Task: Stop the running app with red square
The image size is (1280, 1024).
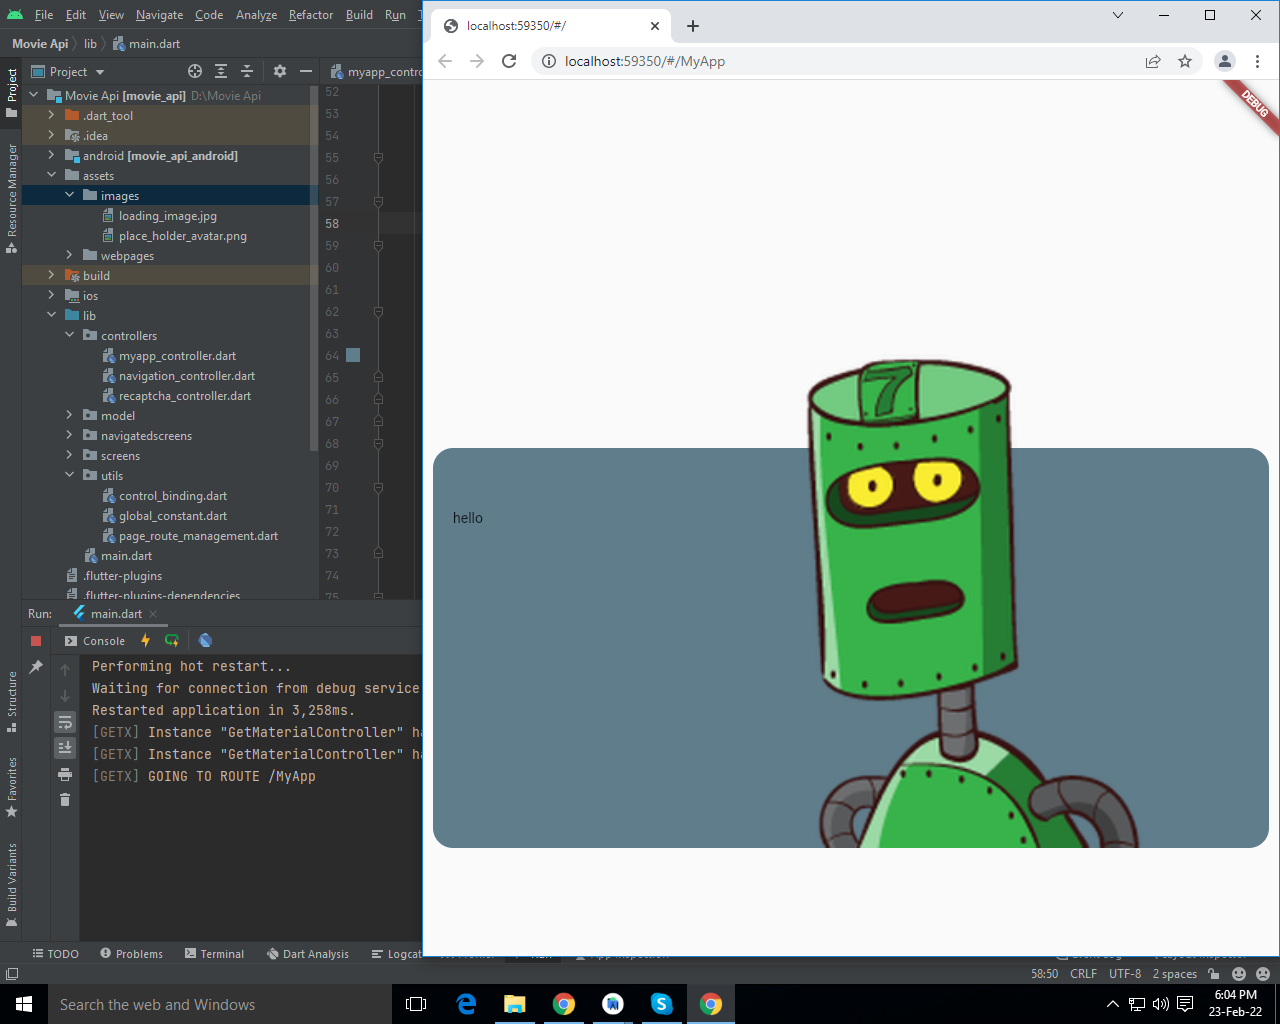Action: pyautogui.click(x=36, y=641)
